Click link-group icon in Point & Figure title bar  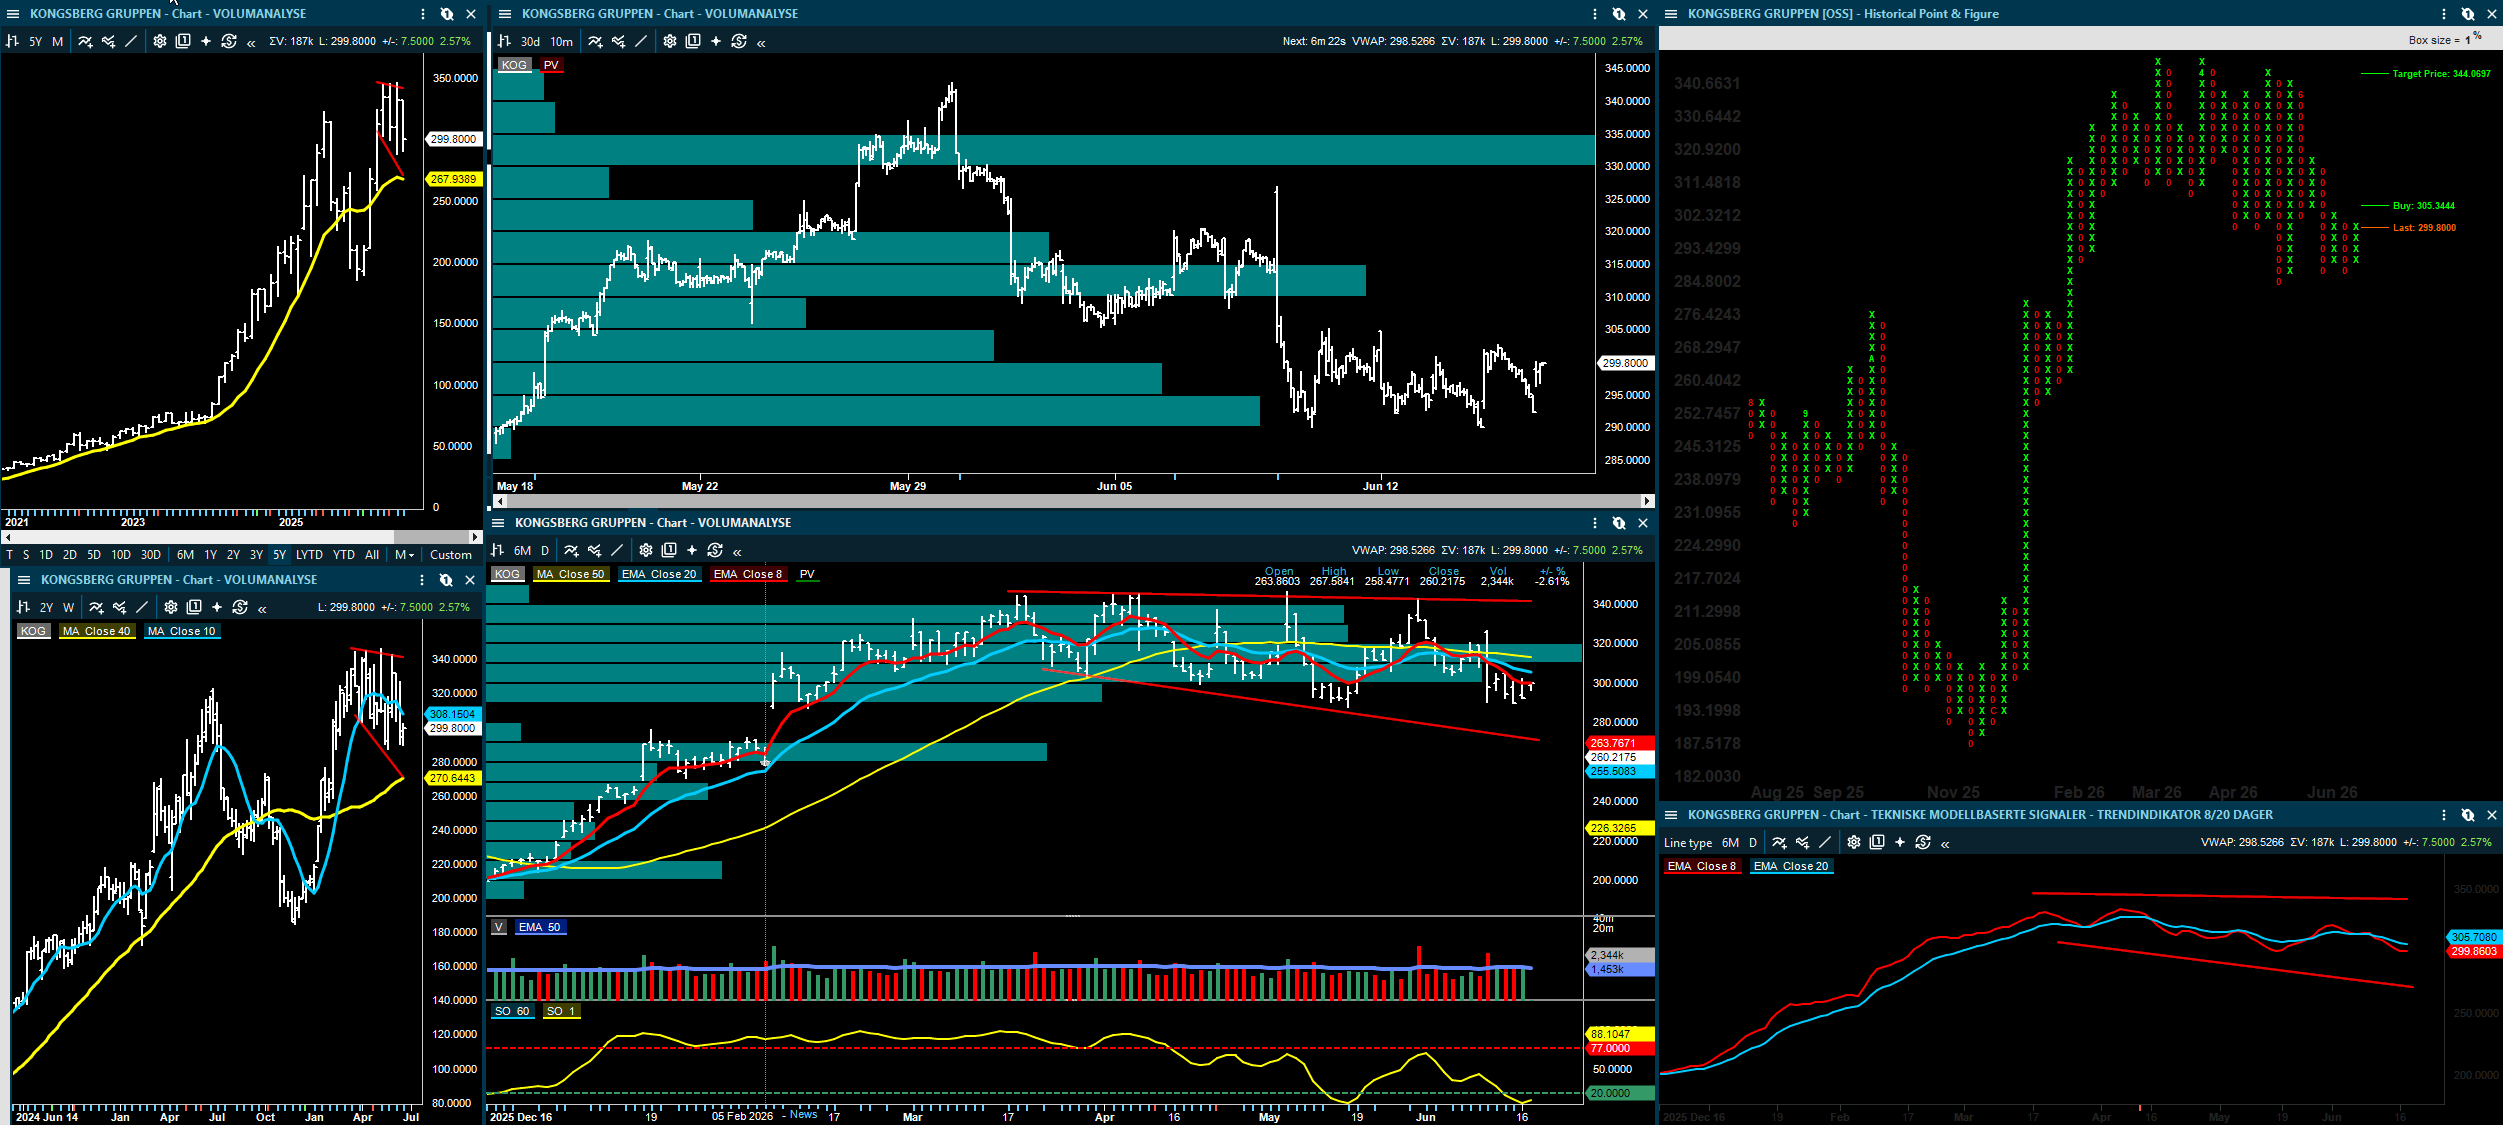[2468, 14]
